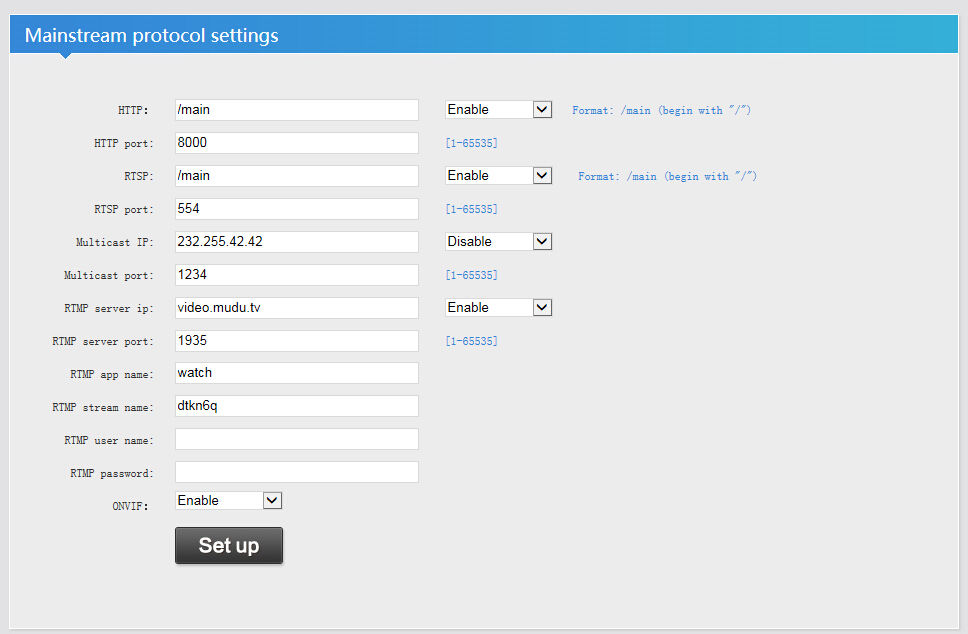Click the empty RTMP password field
The height and width of the screenshot is (634, 968).
point(296,472)
